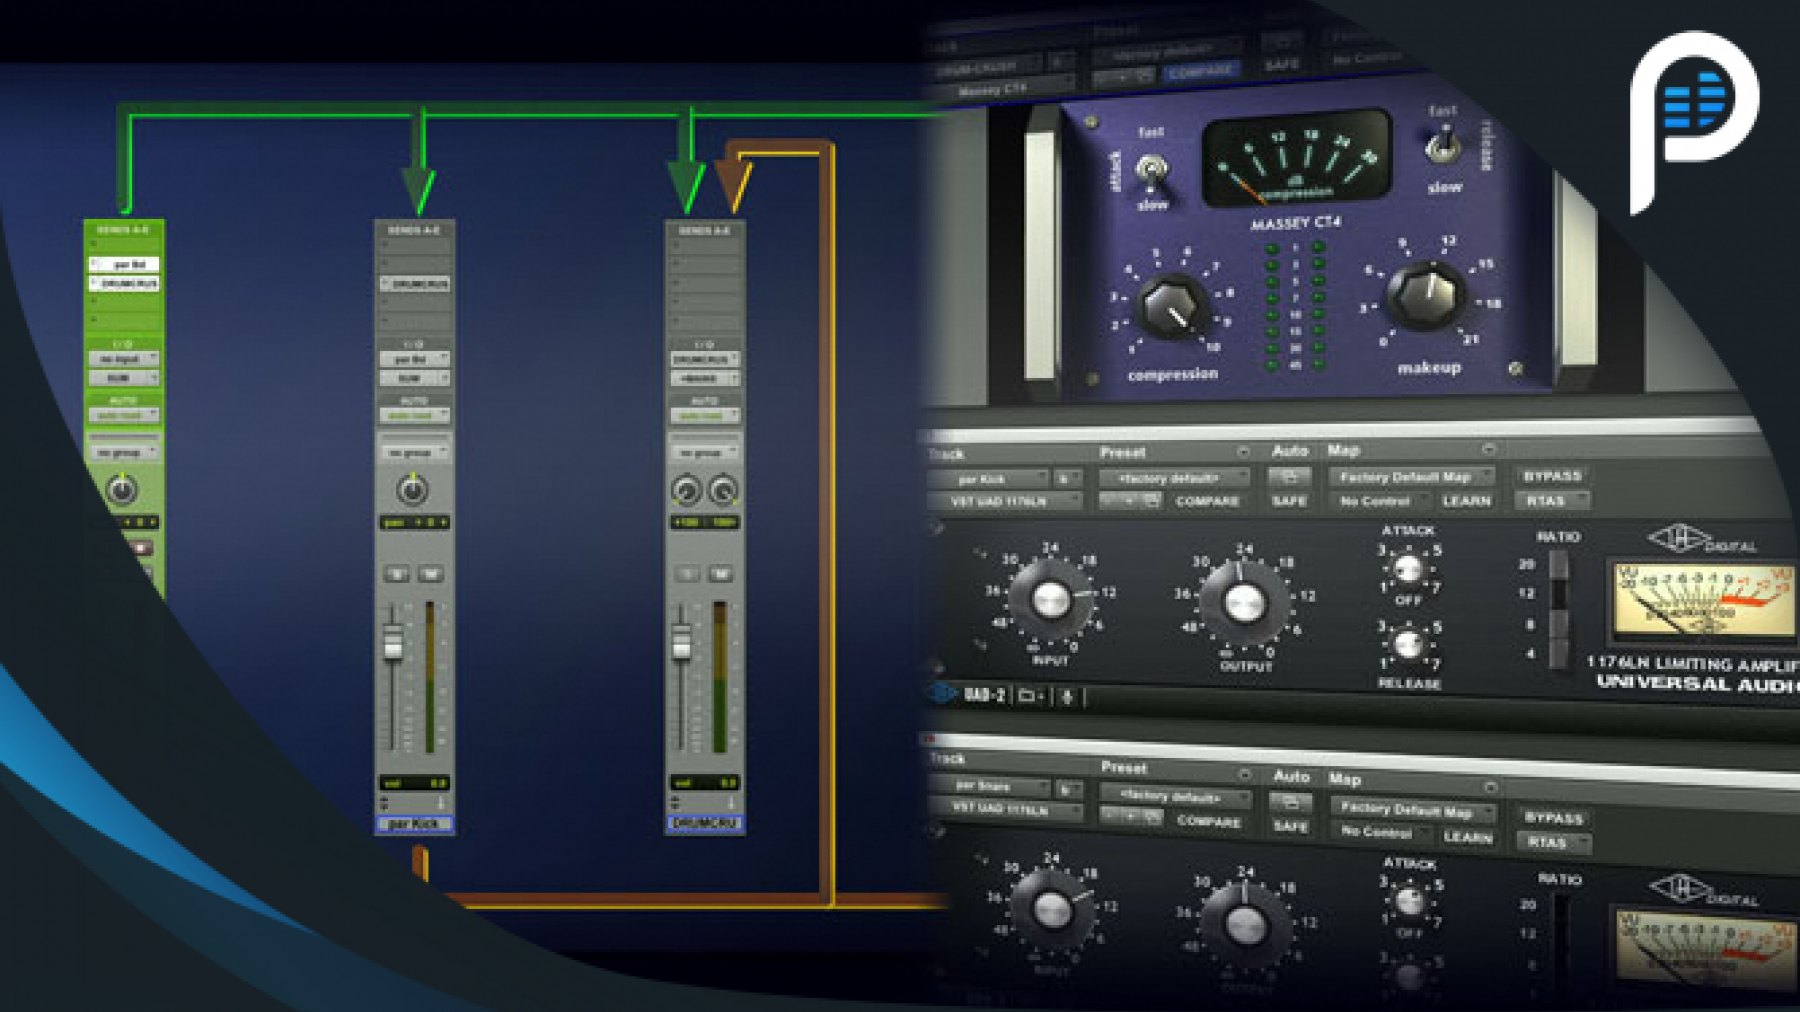
Task: Select ratio 8 button on per Kick 1176LN
Action: pos(1558,625)
